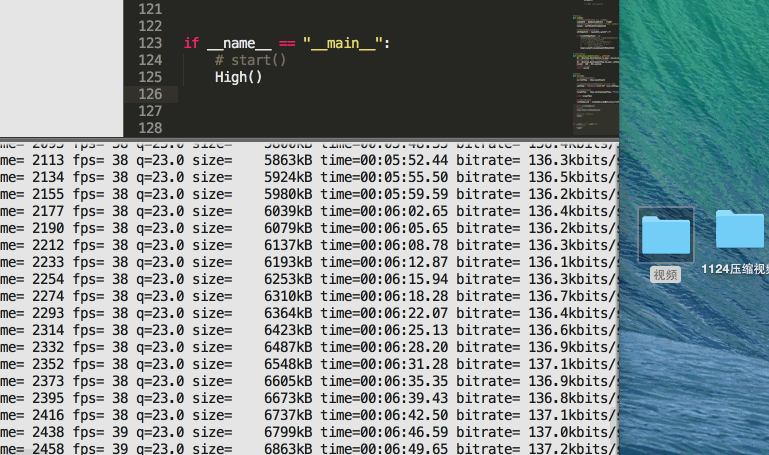Click the 1124压缩视频 folder name label
This screenshot has width=769, height=455.
[x=735, y=269]
